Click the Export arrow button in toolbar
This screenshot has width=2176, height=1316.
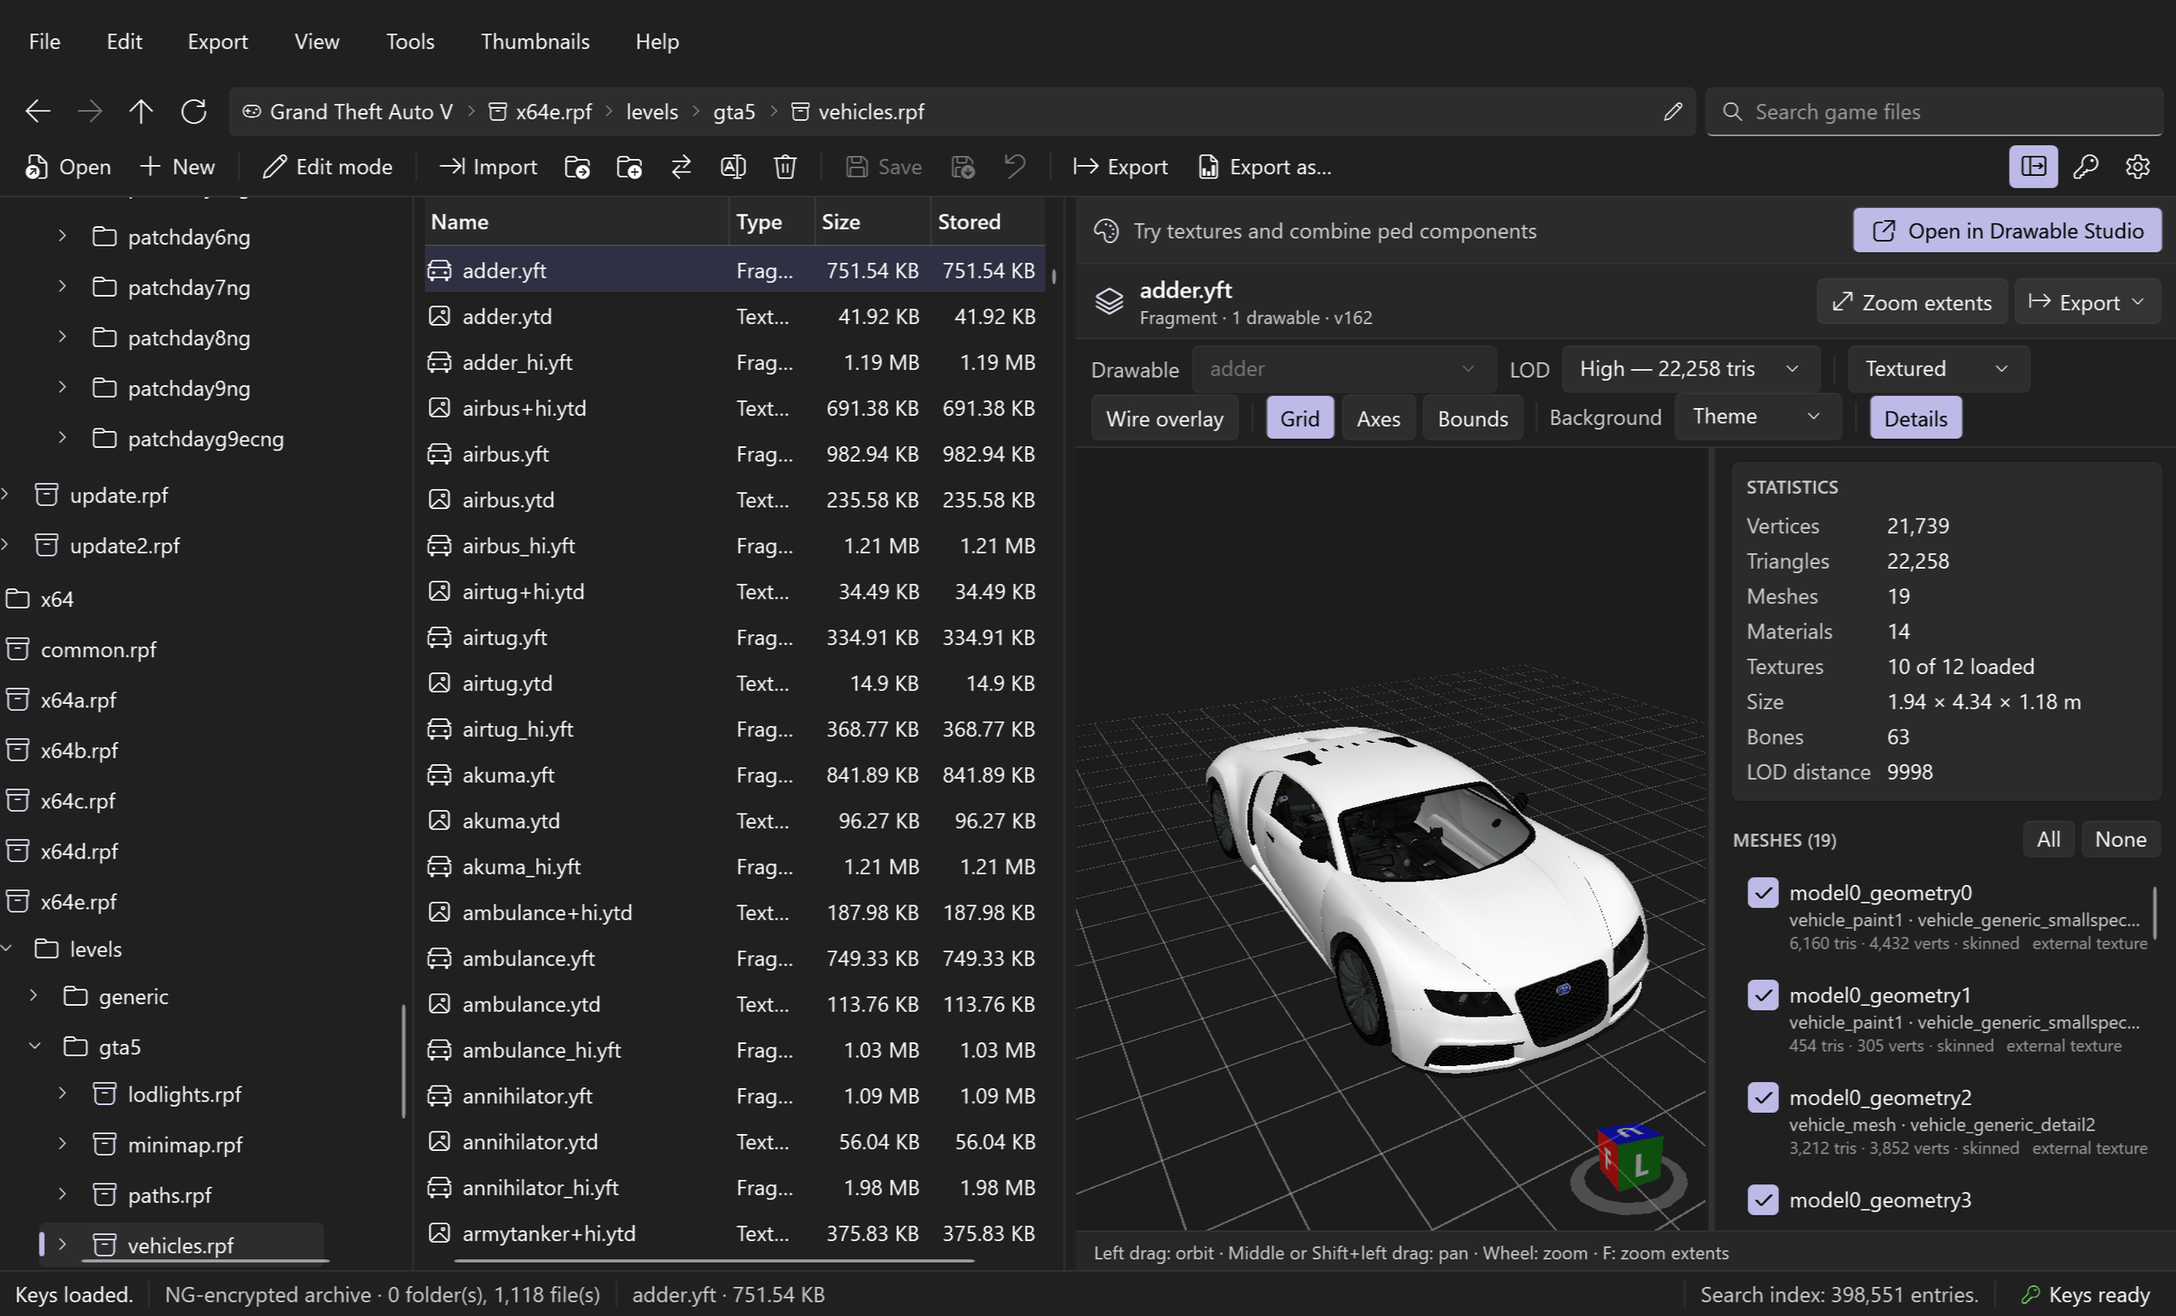tap(1120, 167)
